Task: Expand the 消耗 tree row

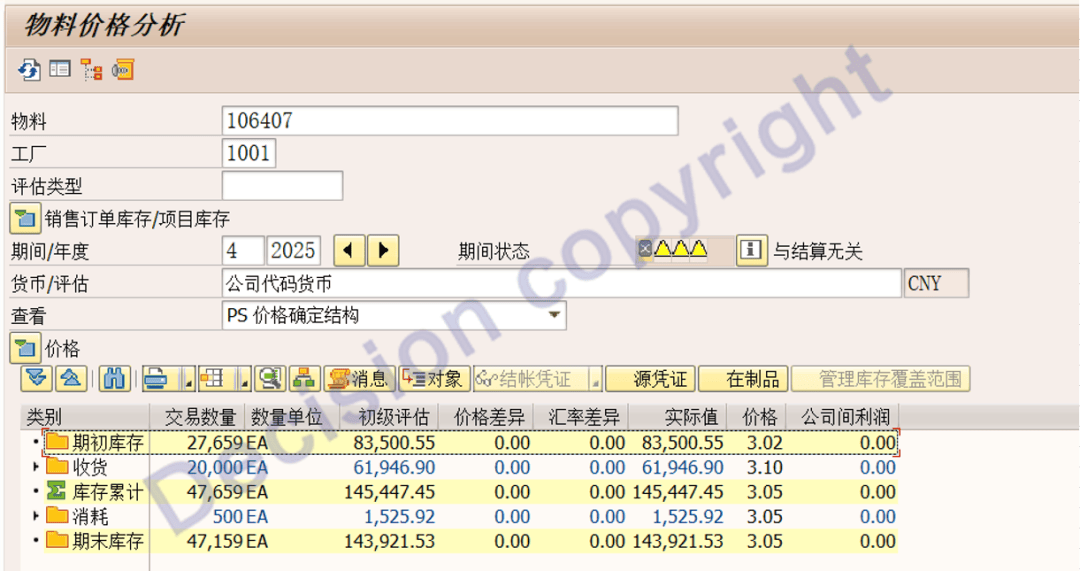Action: (x=37, y=517)
